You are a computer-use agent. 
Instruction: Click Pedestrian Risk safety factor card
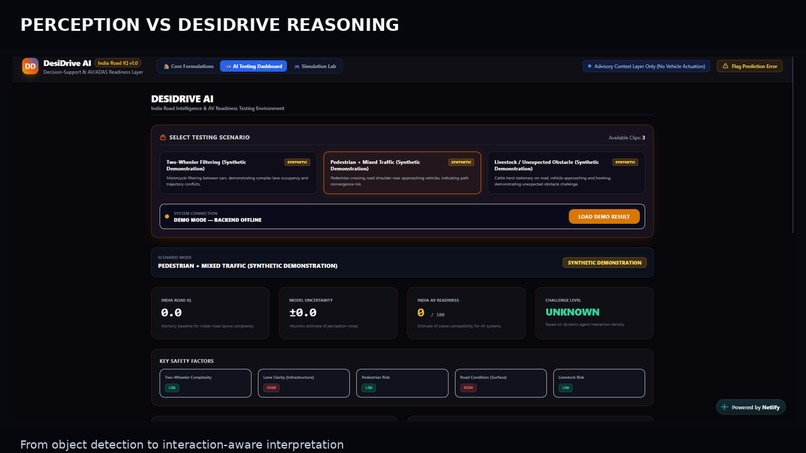click(402, 383)
